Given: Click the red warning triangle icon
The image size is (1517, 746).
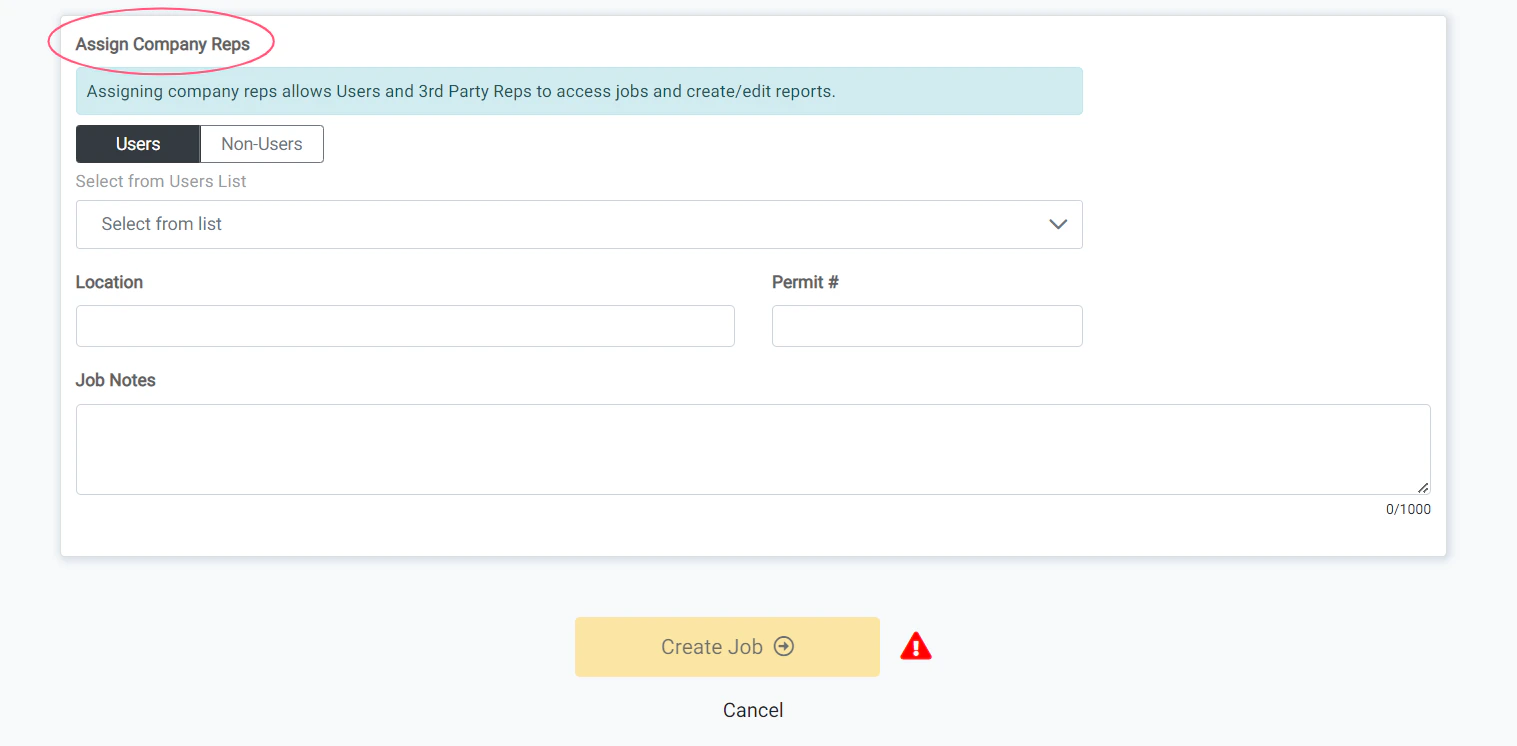Looking at the screenshot, I should tap(915, 646).
